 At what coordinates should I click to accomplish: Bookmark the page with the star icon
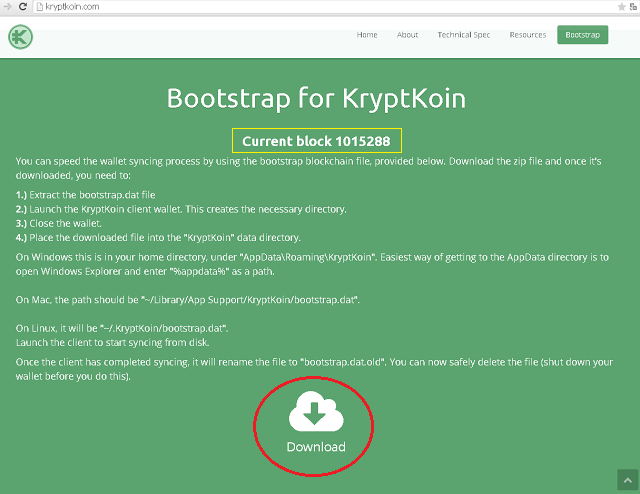[621, 7]
